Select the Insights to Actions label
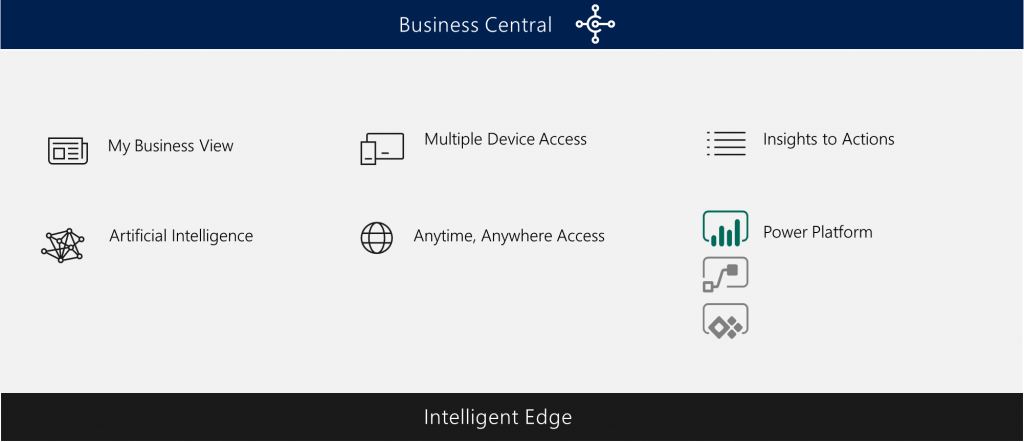This screenshot has height=442, width=1024. (x=829, y=139)
